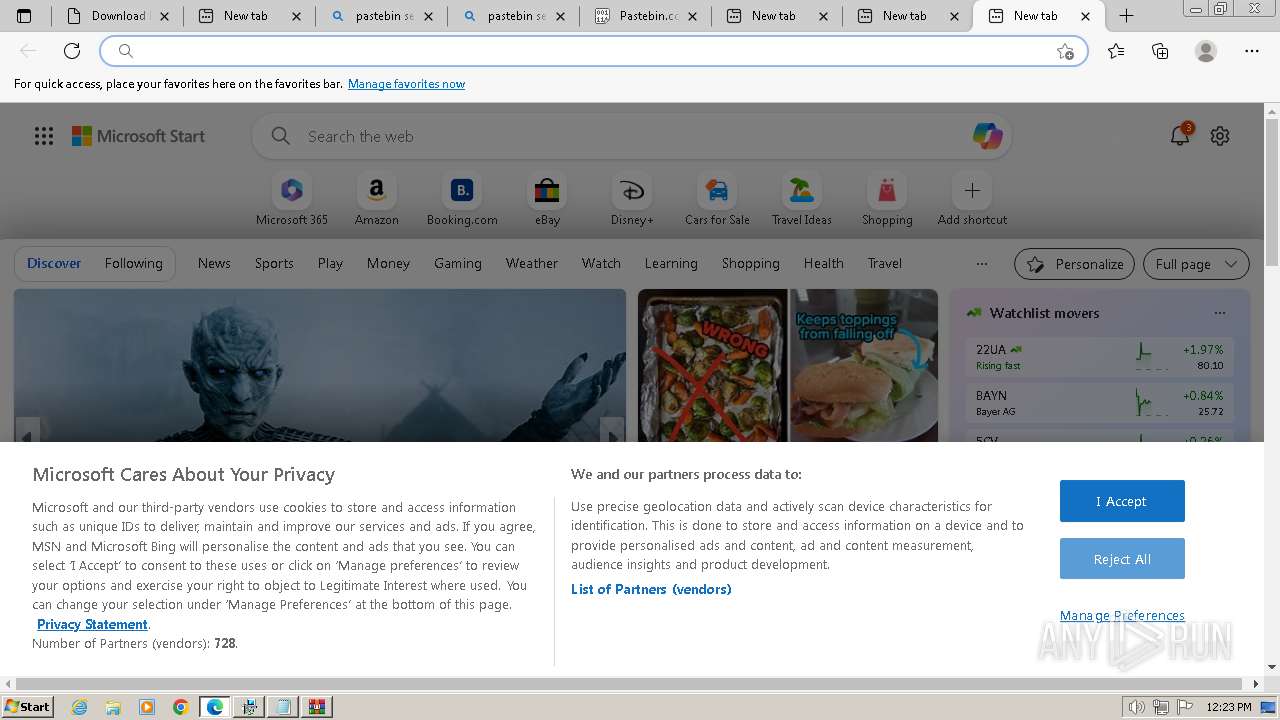Open the Watch category
Screen dimensions: 1280x720
(x=601, y=263)
